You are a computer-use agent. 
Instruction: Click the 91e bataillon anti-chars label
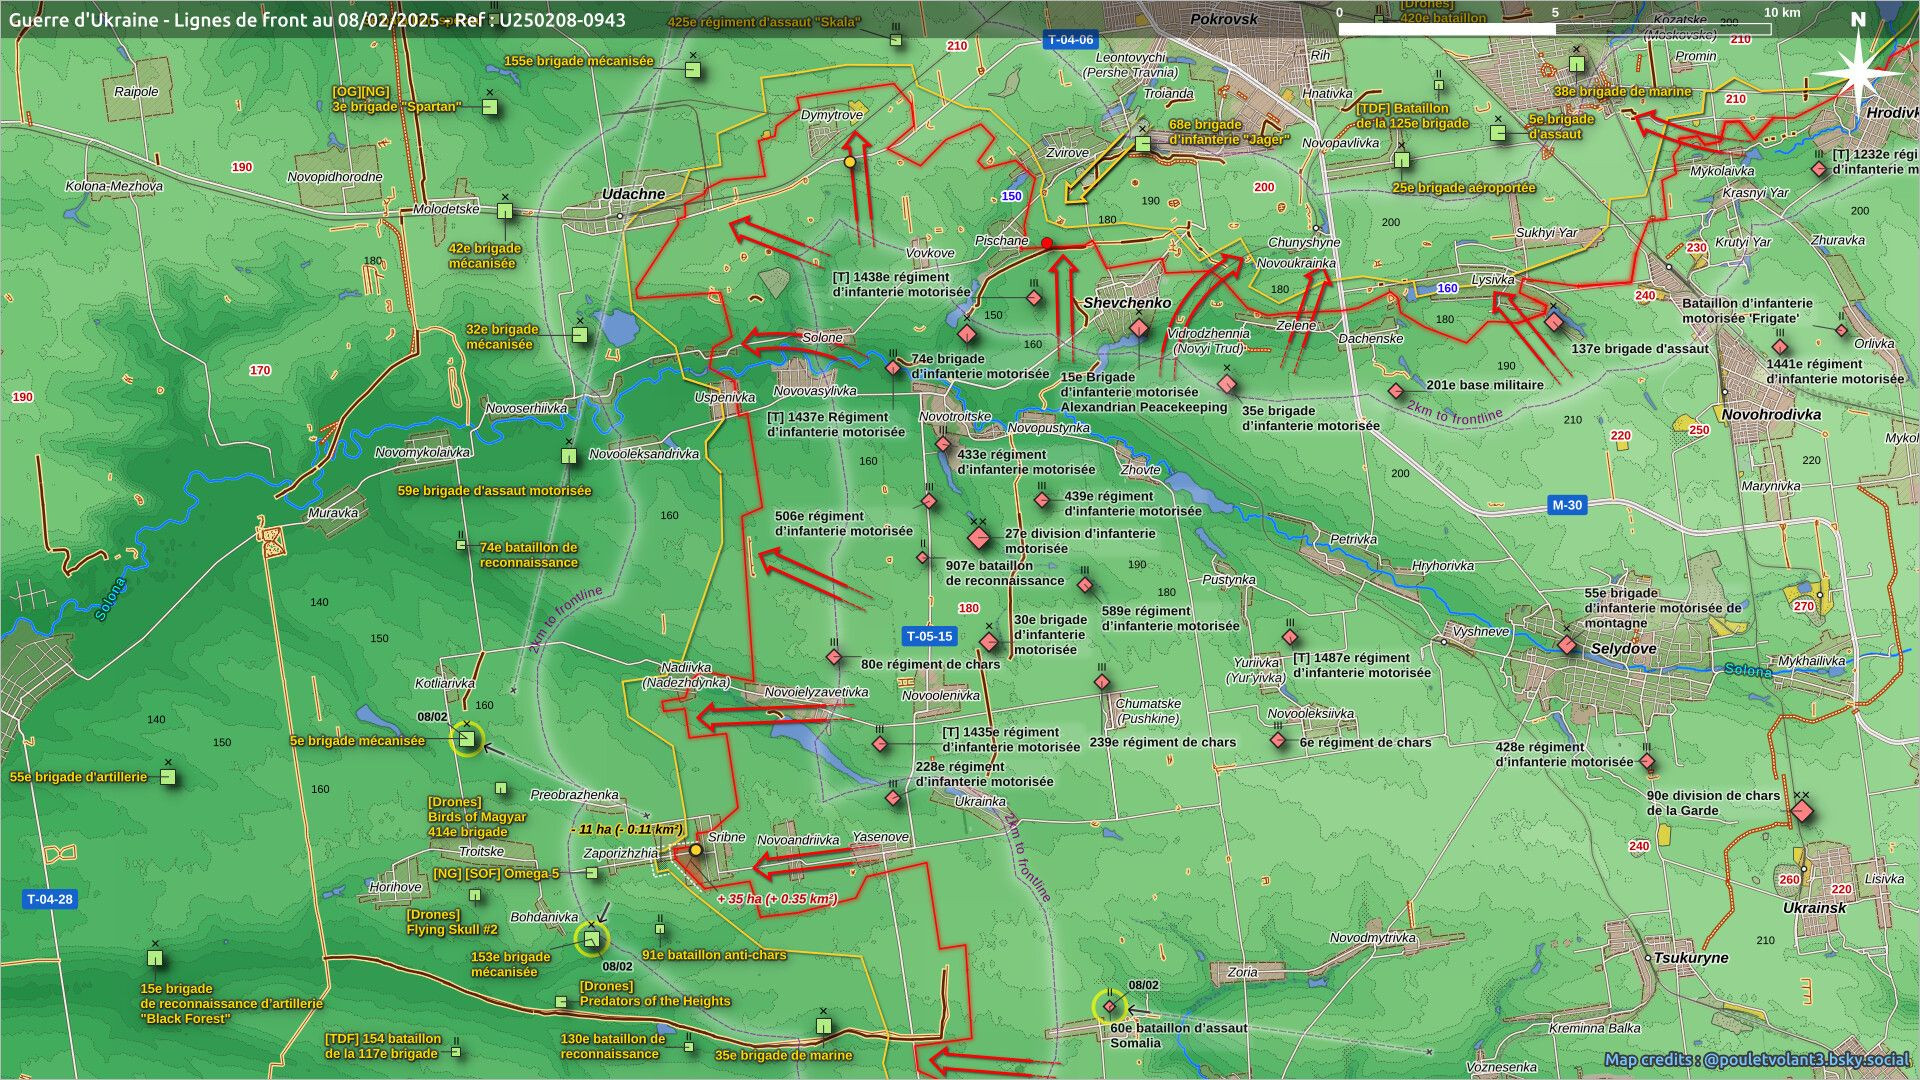(x=714, y=955)
